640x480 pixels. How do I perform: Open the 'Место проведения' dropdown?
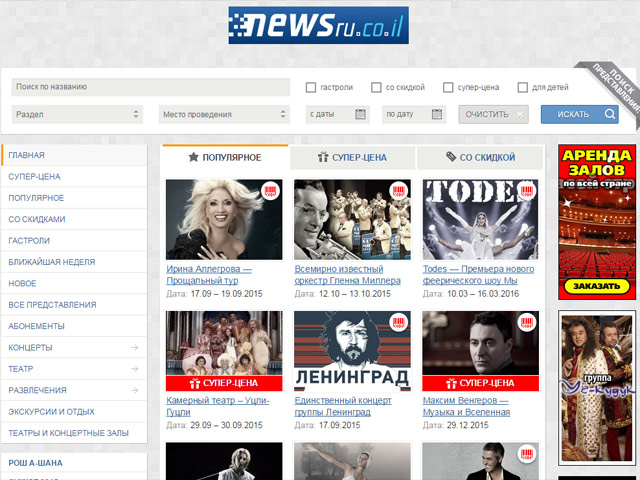224,114
